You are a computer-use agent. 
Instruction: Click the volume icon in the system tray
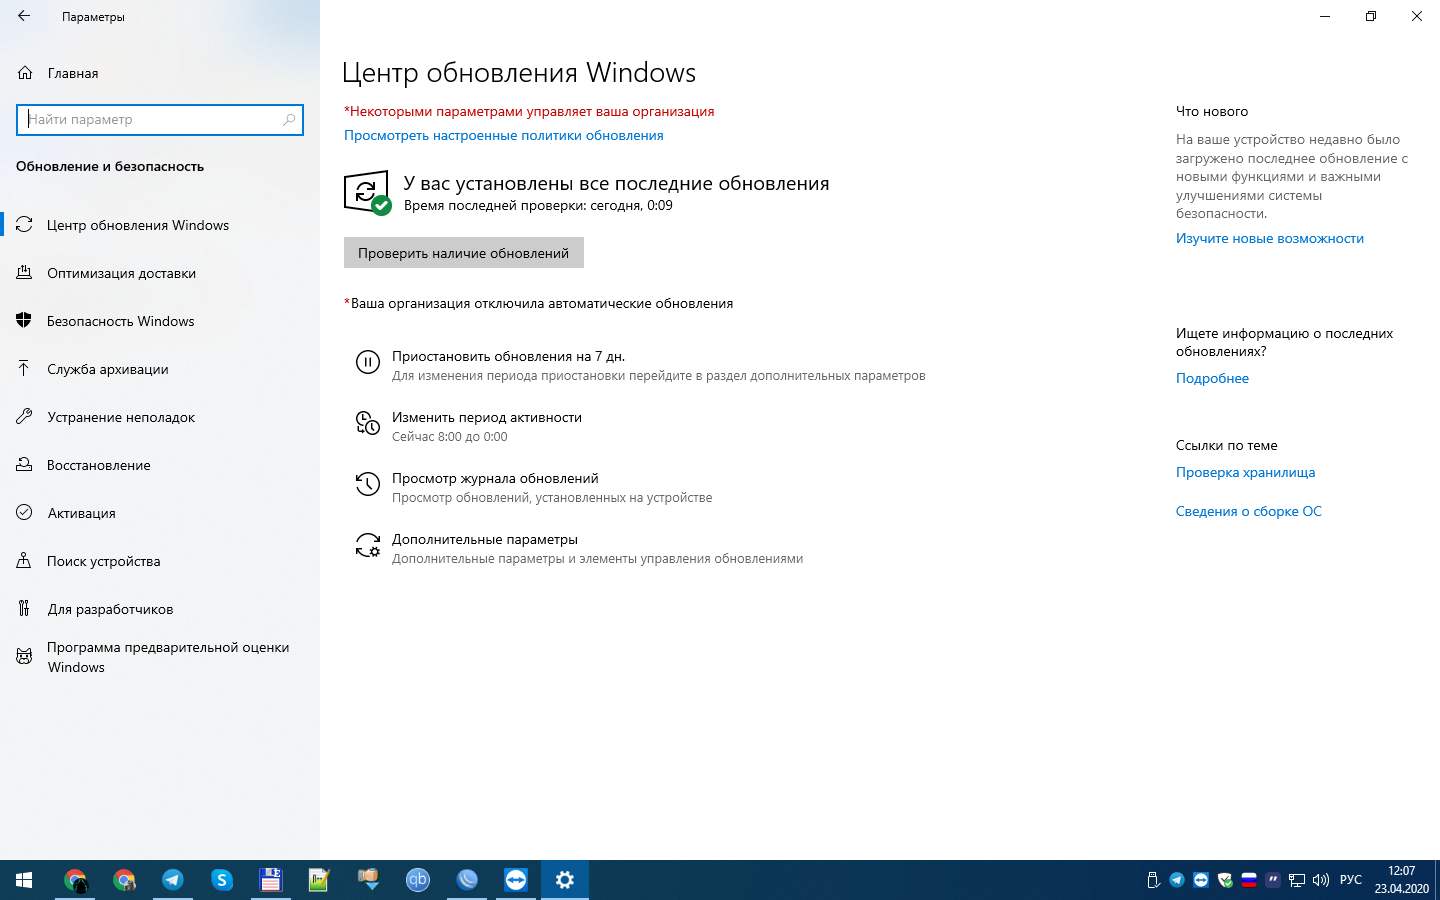click(x=1321, y=880)
